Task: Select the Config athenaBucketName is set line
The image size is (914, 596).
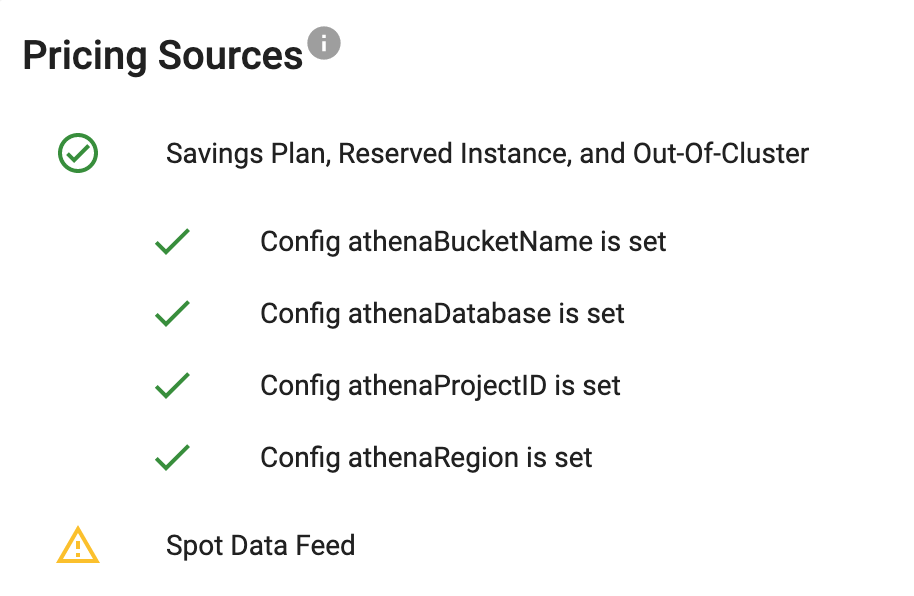Action: pyautogui.click(x=463, y=242)
